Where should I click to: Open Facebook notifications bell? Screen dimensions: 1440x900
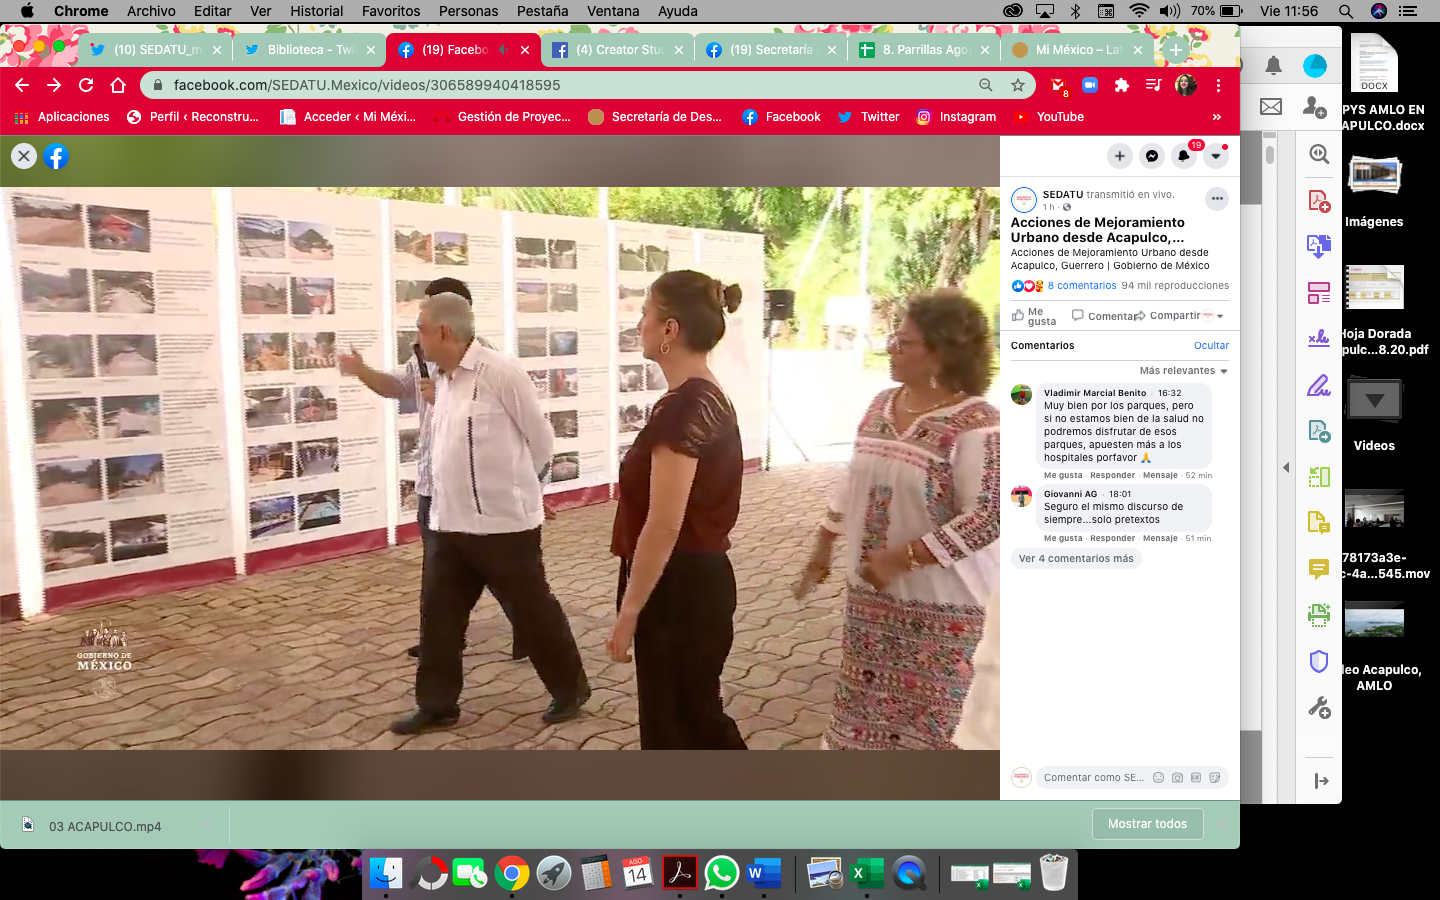point(1184,156)
